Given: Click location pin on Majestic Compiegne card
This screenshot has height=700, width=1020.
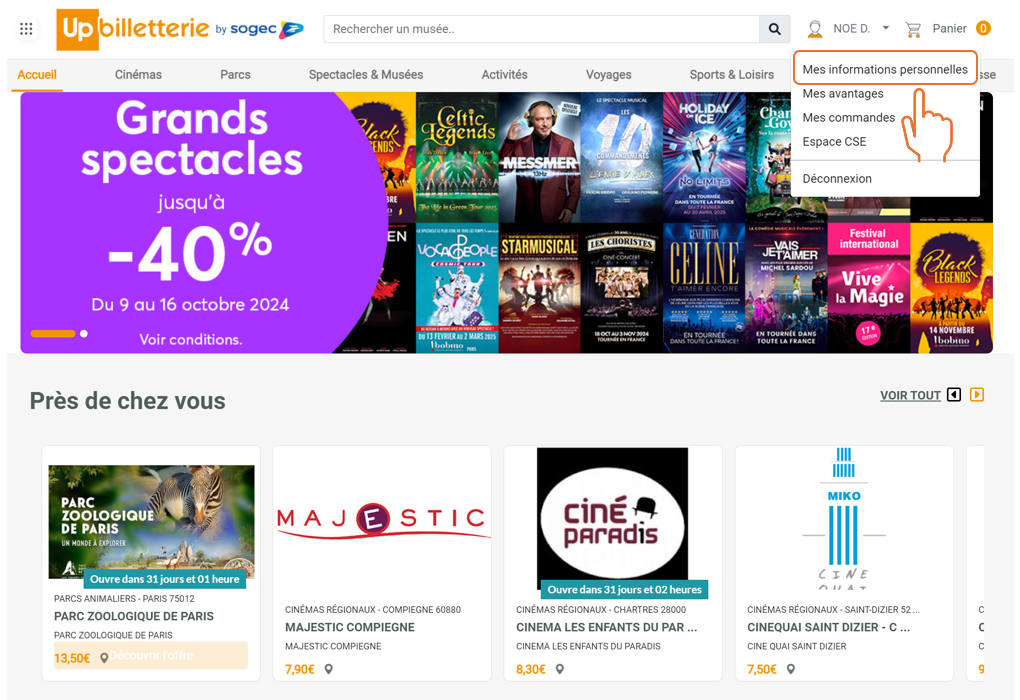Looking at the screenshot, I should click(329, 669).
